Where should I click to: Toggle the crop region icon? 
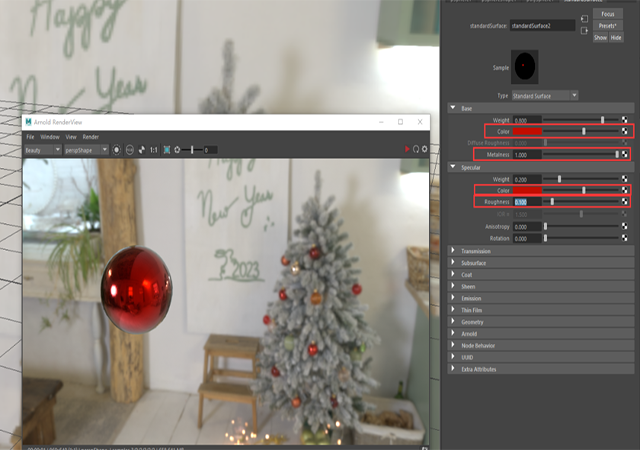point(167,150)
